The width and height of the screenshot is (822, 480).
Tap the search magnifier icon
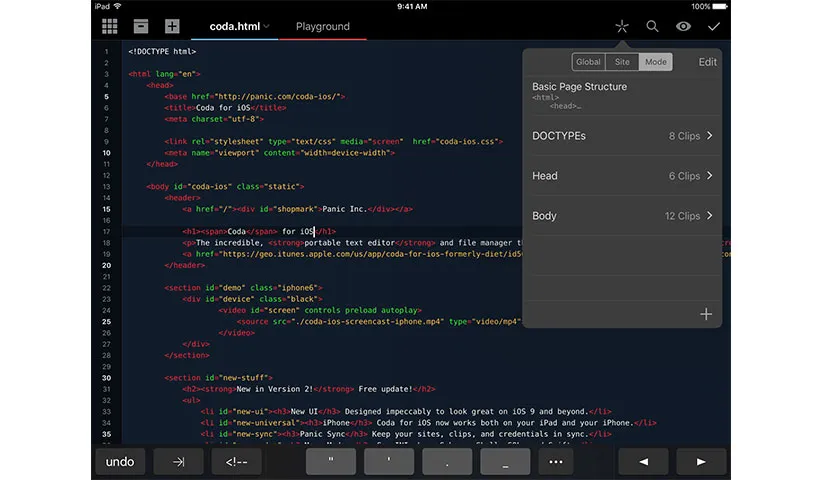tap(652, 27)
